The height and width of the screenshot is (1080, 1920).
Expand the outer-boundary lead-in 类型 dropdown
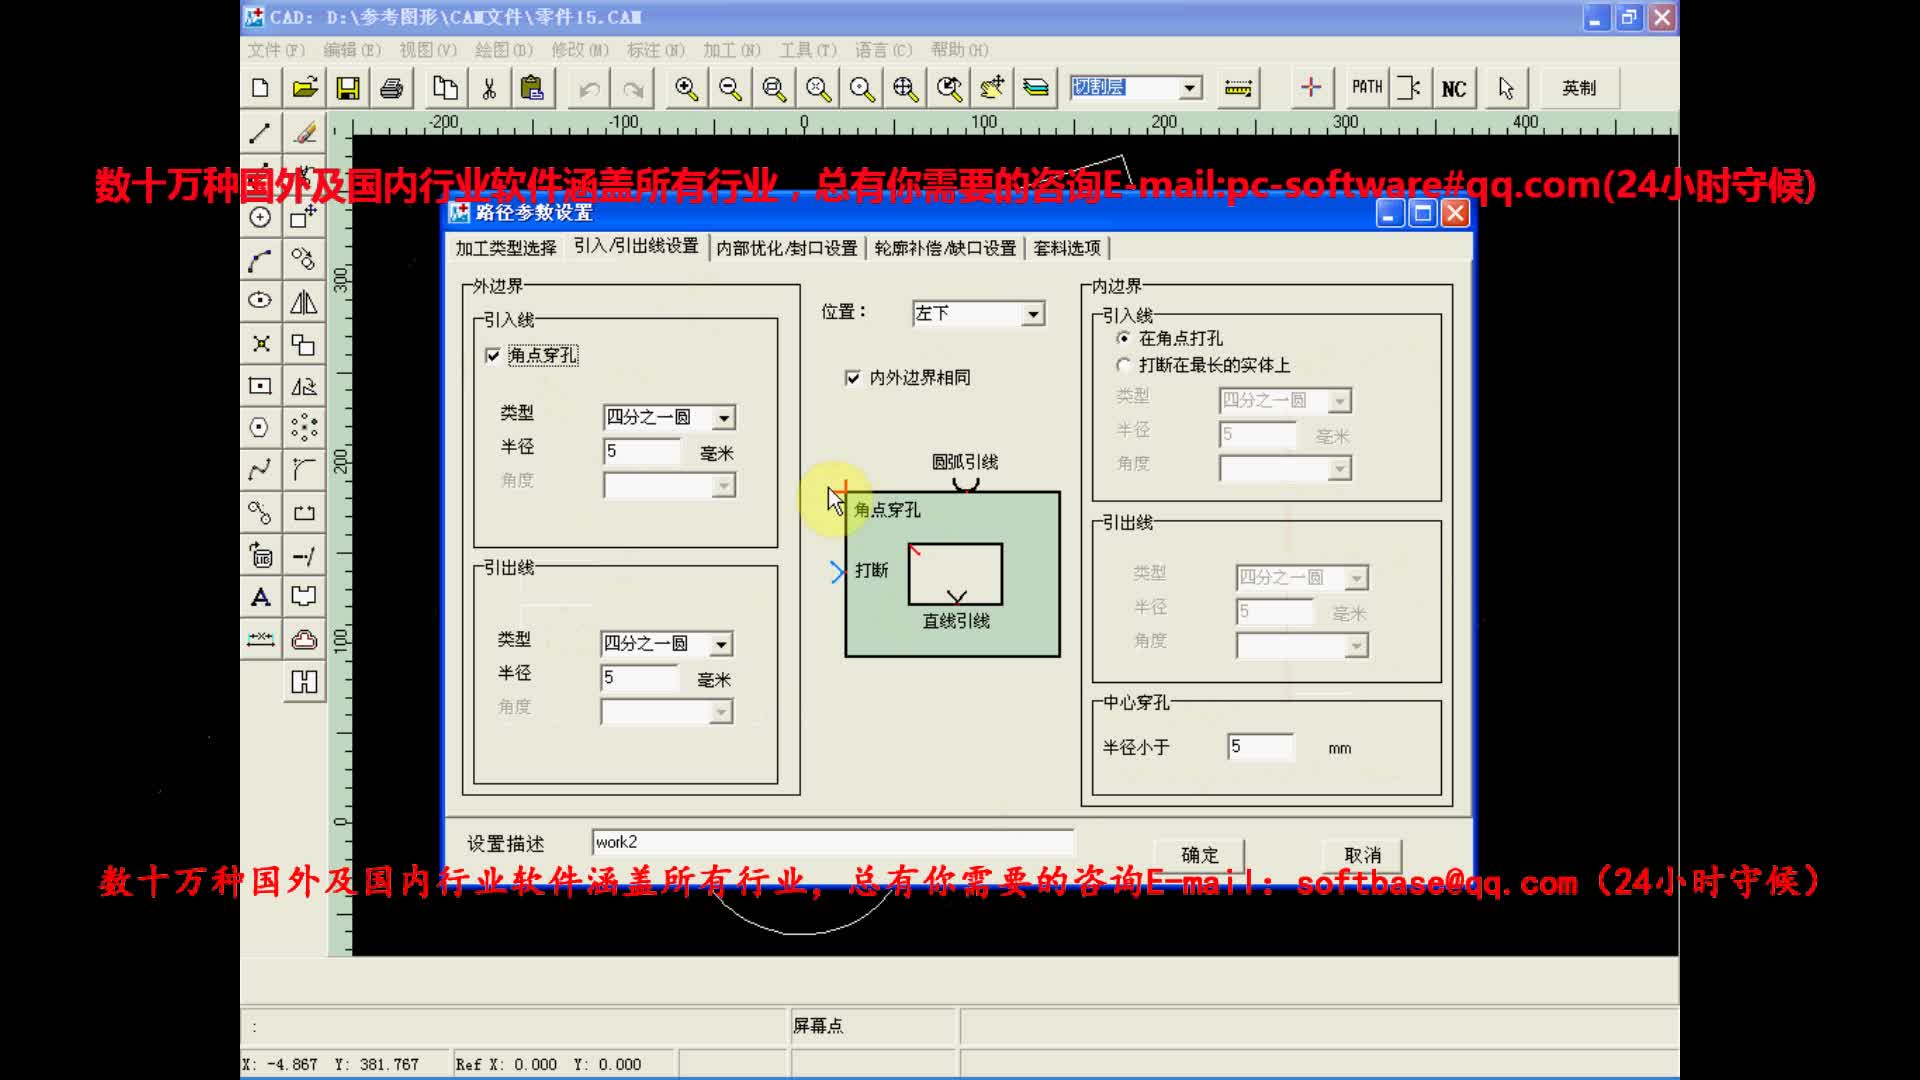[724, 418]
